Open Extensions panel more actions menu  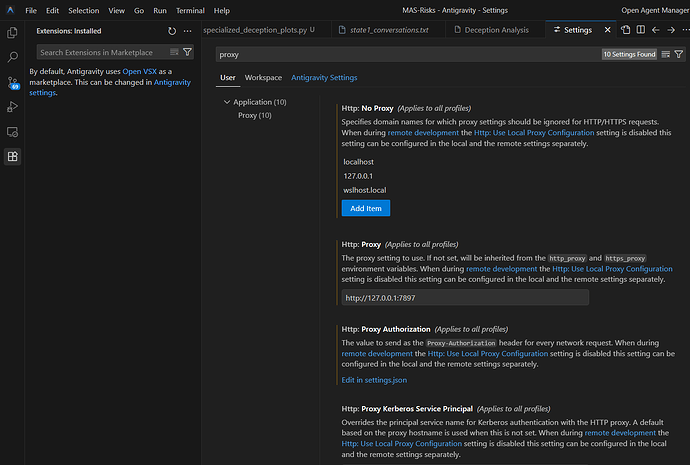[x=187, y=31]
